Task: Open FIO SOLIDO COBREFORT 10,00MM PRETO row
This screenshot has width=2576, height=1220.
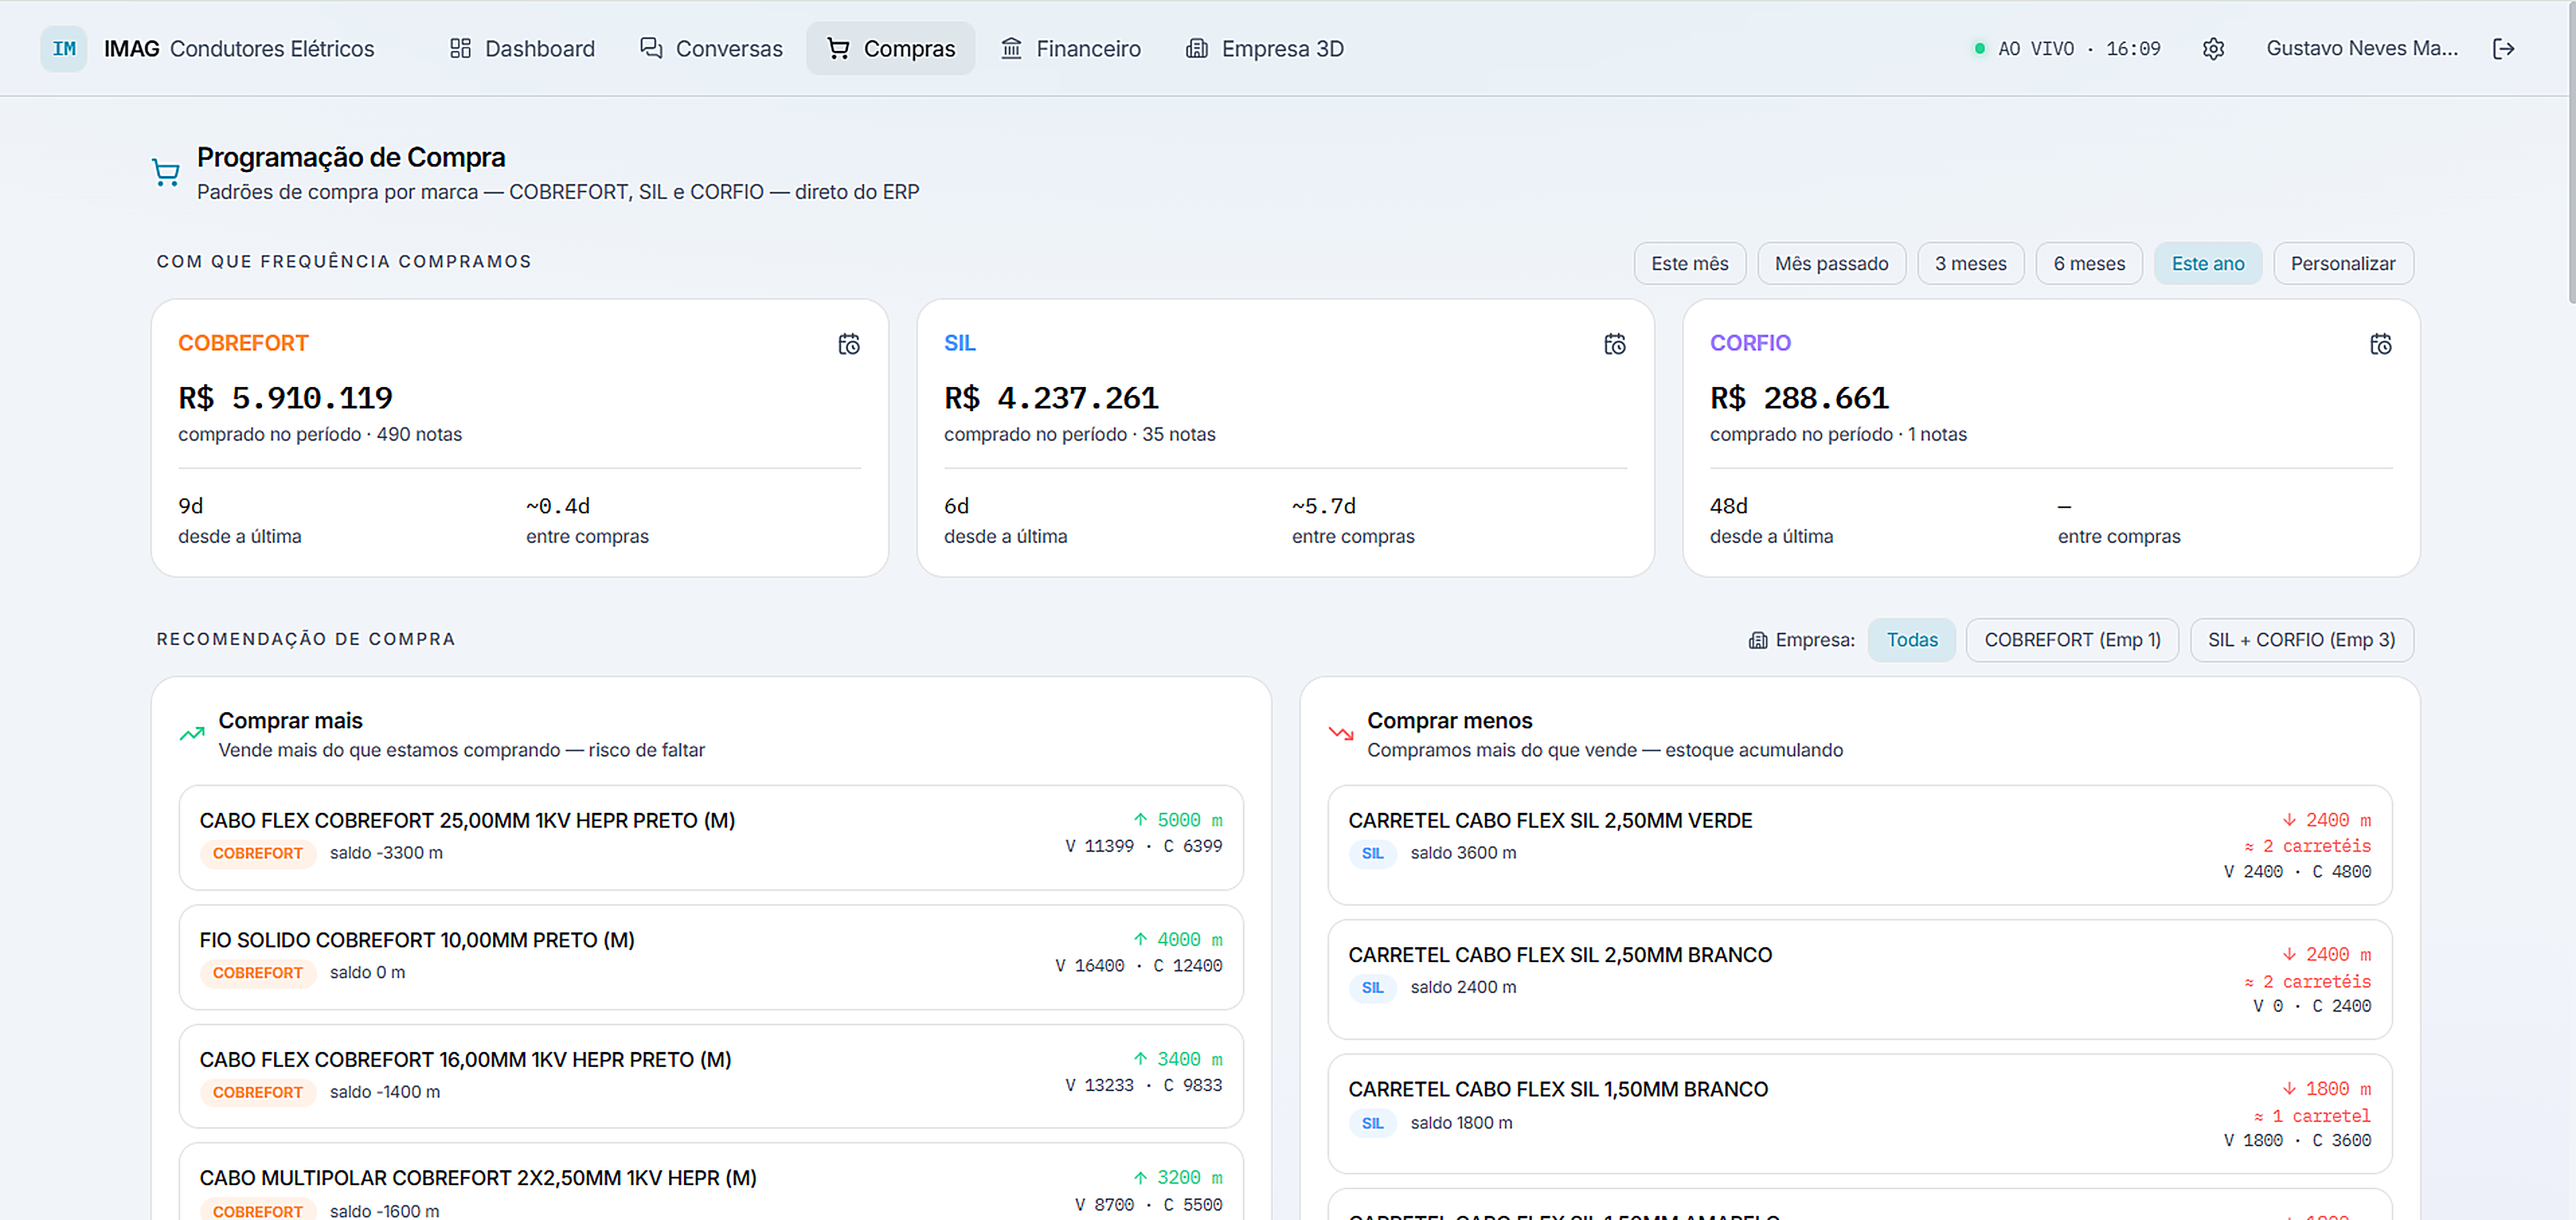Action: click(711, 957)
